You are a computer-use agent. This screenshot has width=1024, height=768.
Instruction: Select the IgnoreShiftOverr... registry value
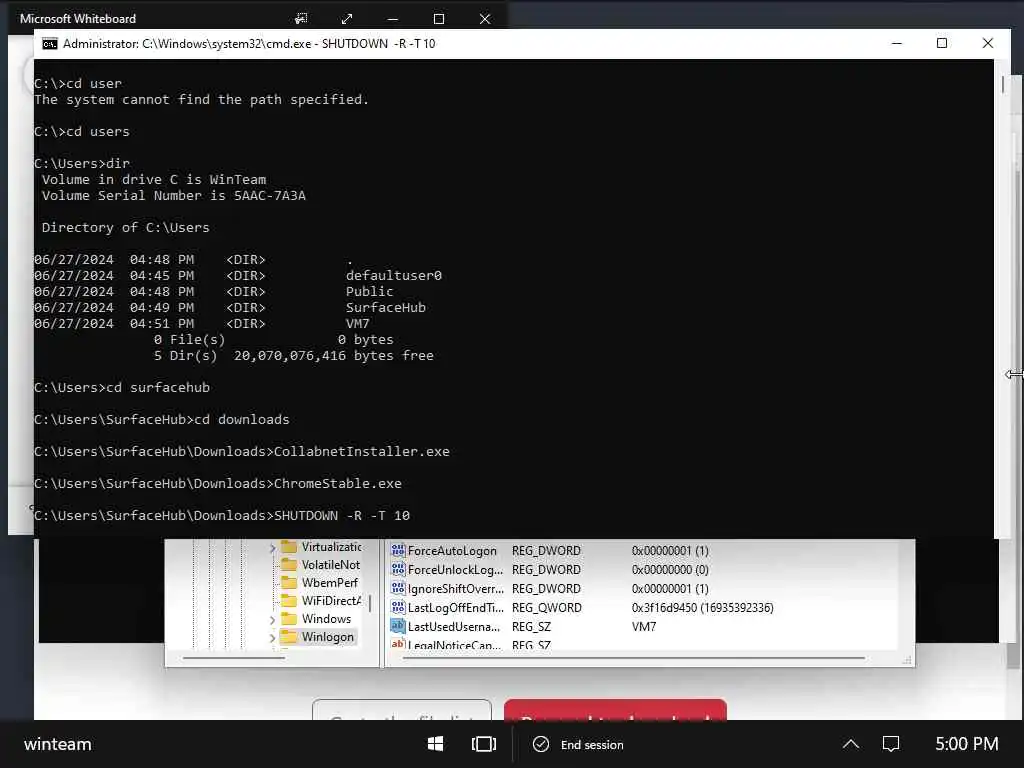coord(456,588)
